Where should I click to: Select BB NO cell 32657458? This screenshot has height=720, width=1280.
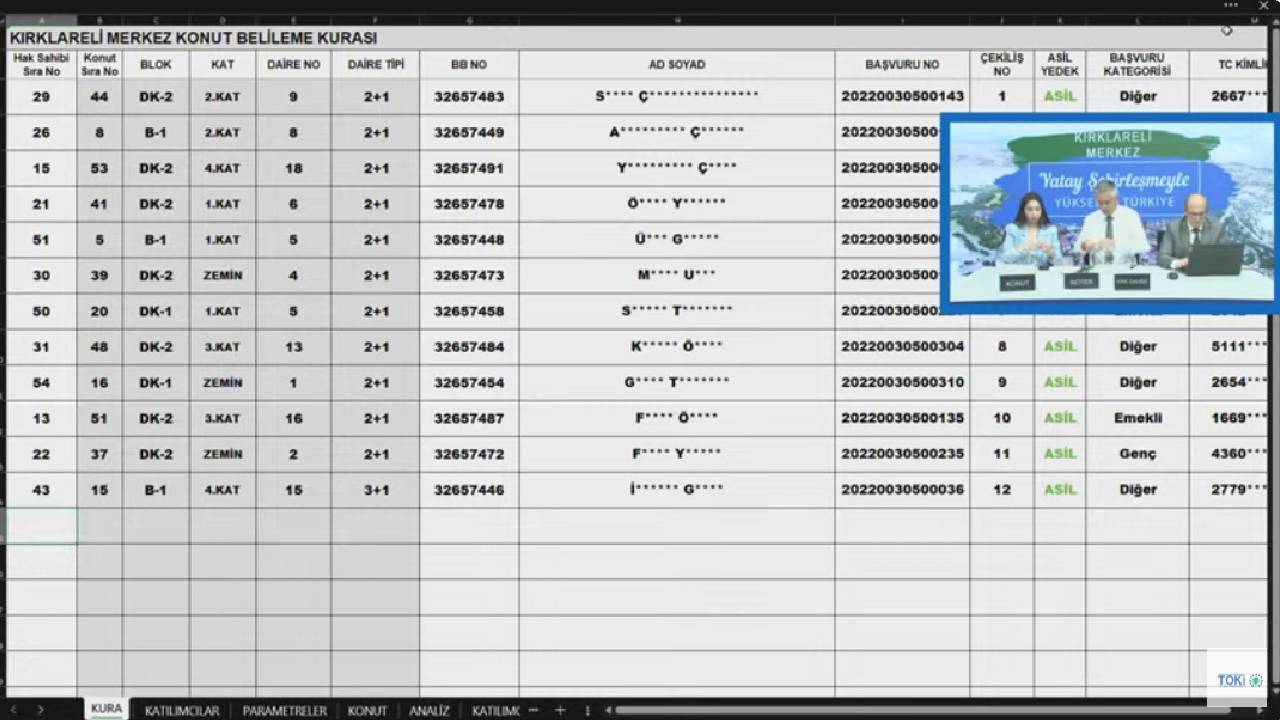tap(469, 312)
